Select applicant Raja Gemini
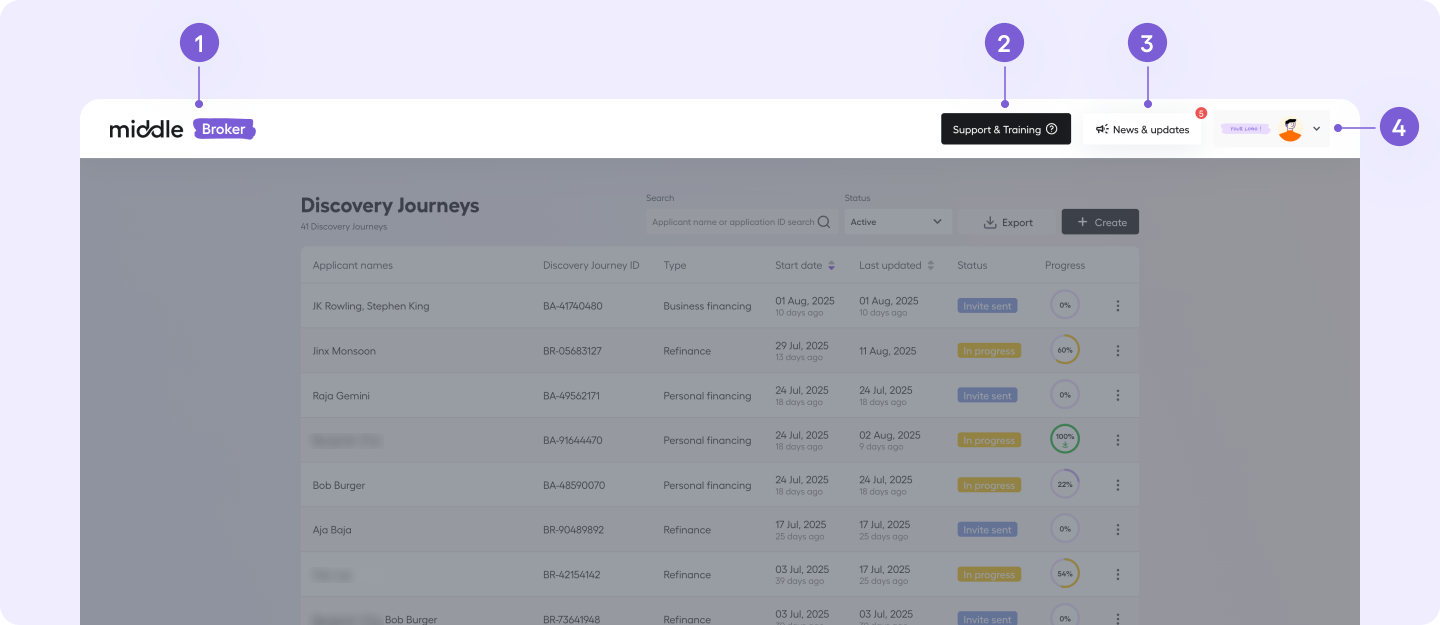This screenshot has width=1440, height=625. 341,396
